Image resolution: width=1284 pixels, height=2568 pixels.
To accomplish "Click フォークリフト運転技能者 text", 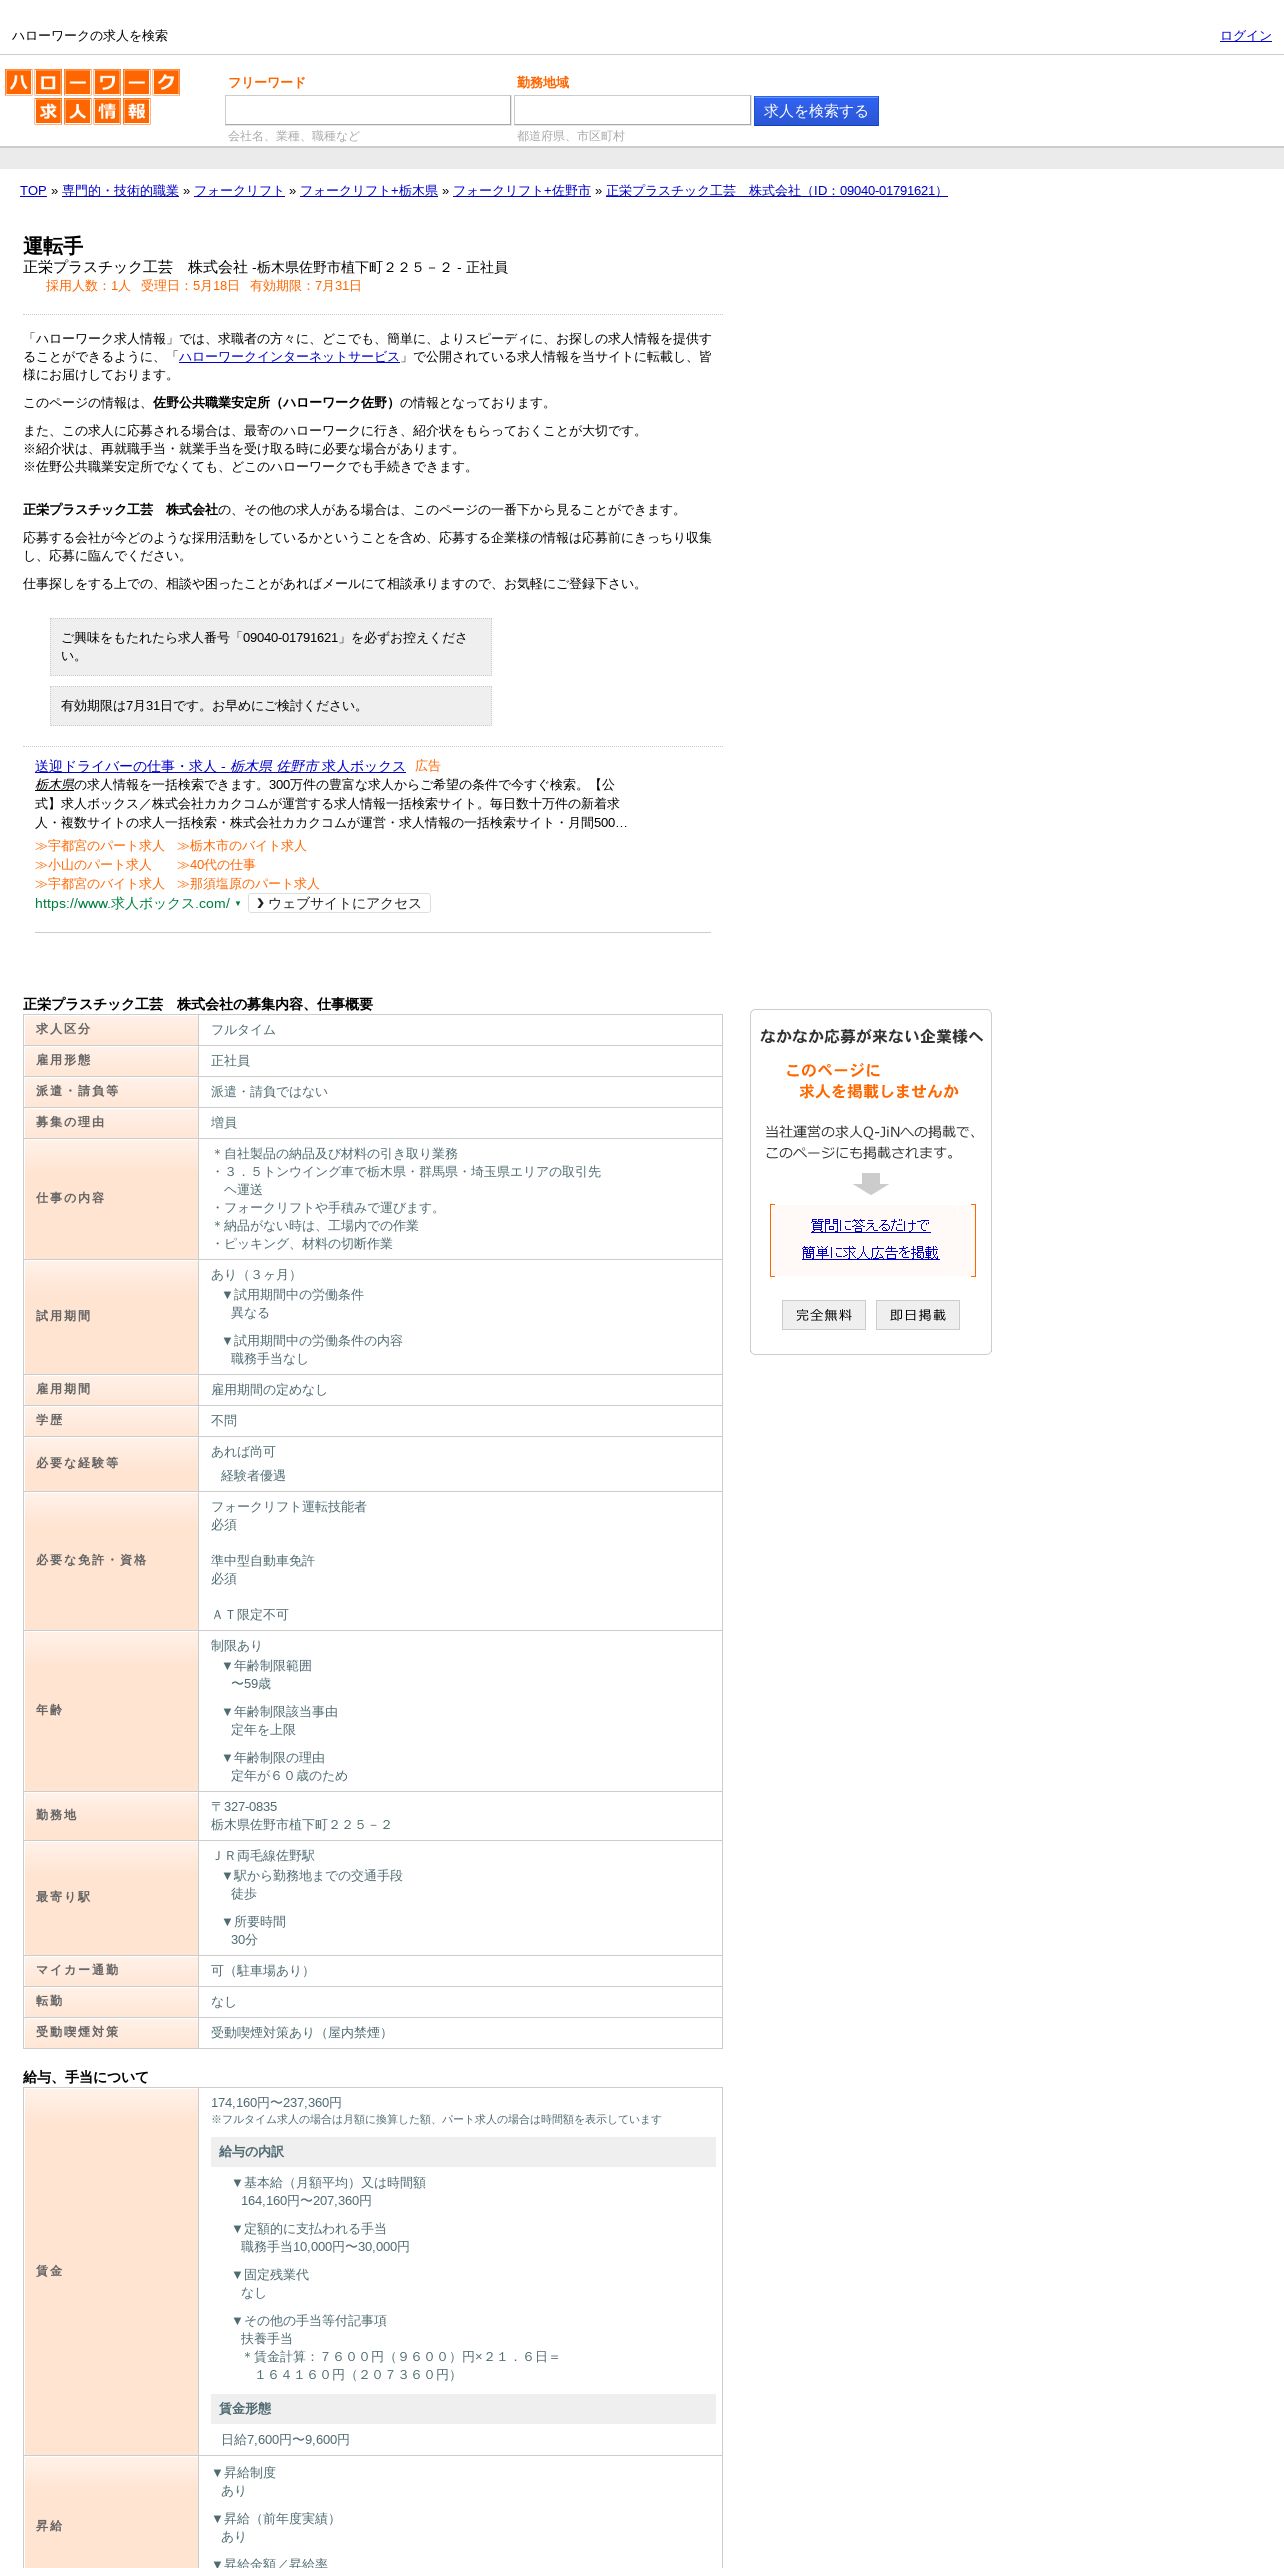I will (288, 1507).
